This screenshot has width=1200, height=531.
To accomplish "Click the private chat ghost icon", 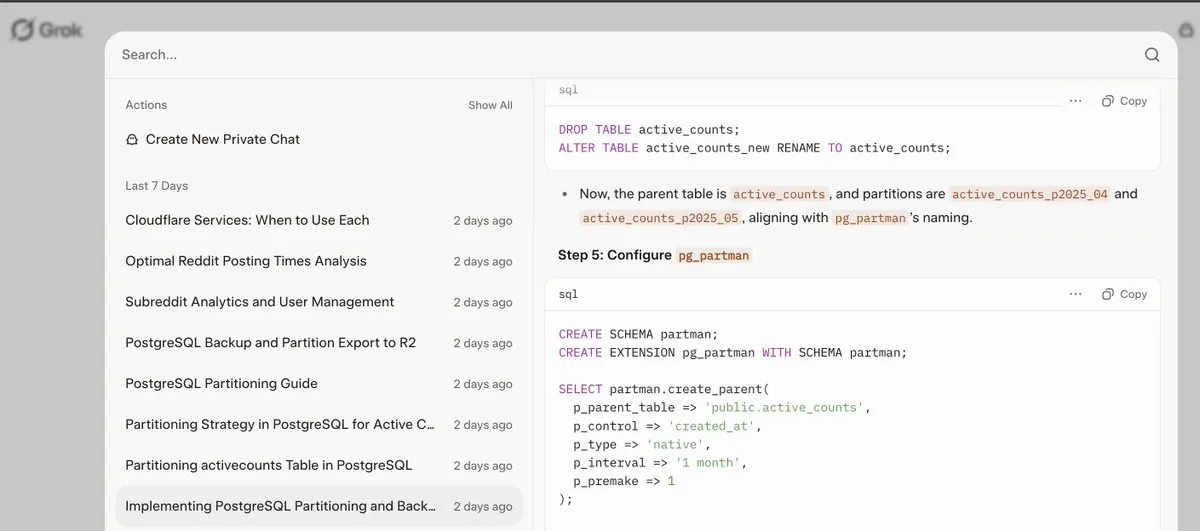I will coord(132,140).
